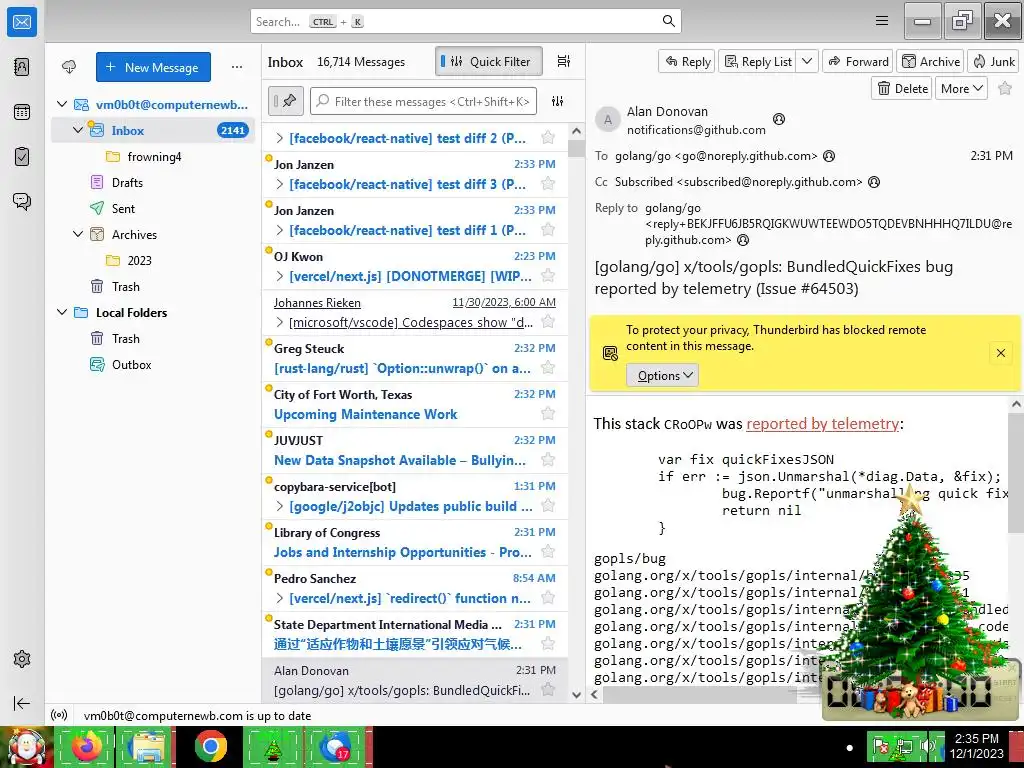Image resolution: width=1024 pixels, height=768 pixels.
Task: Open the Tasks space
Action: tap(22, 157)
